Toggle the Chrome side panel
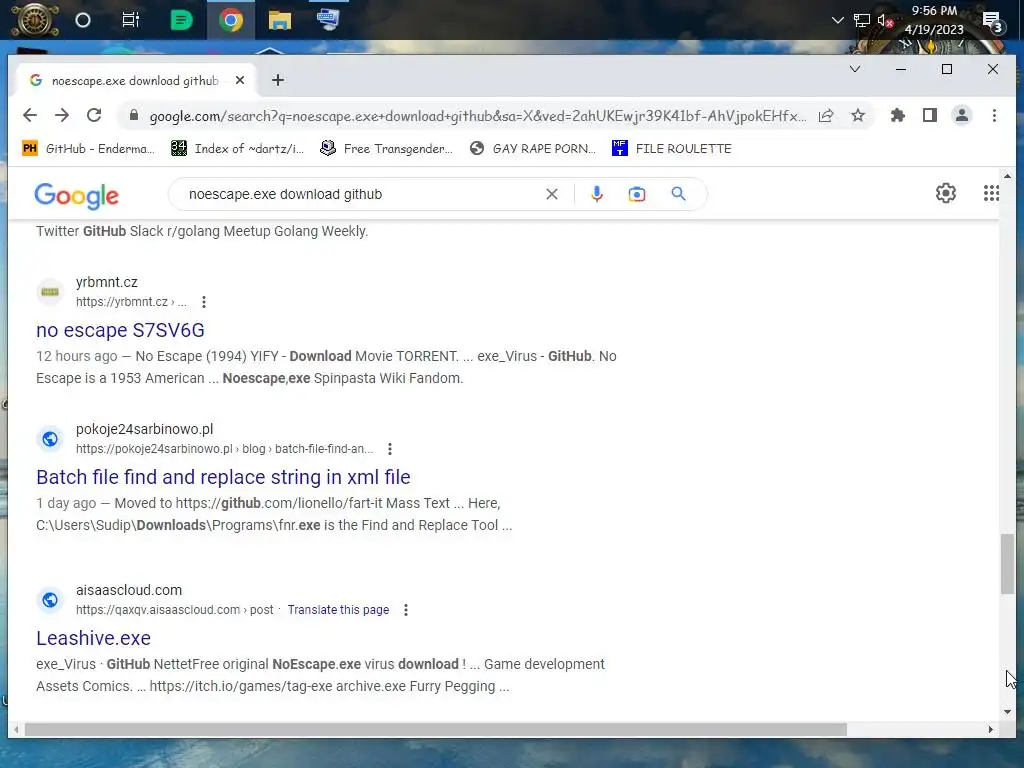 click(x=930, y=116)
